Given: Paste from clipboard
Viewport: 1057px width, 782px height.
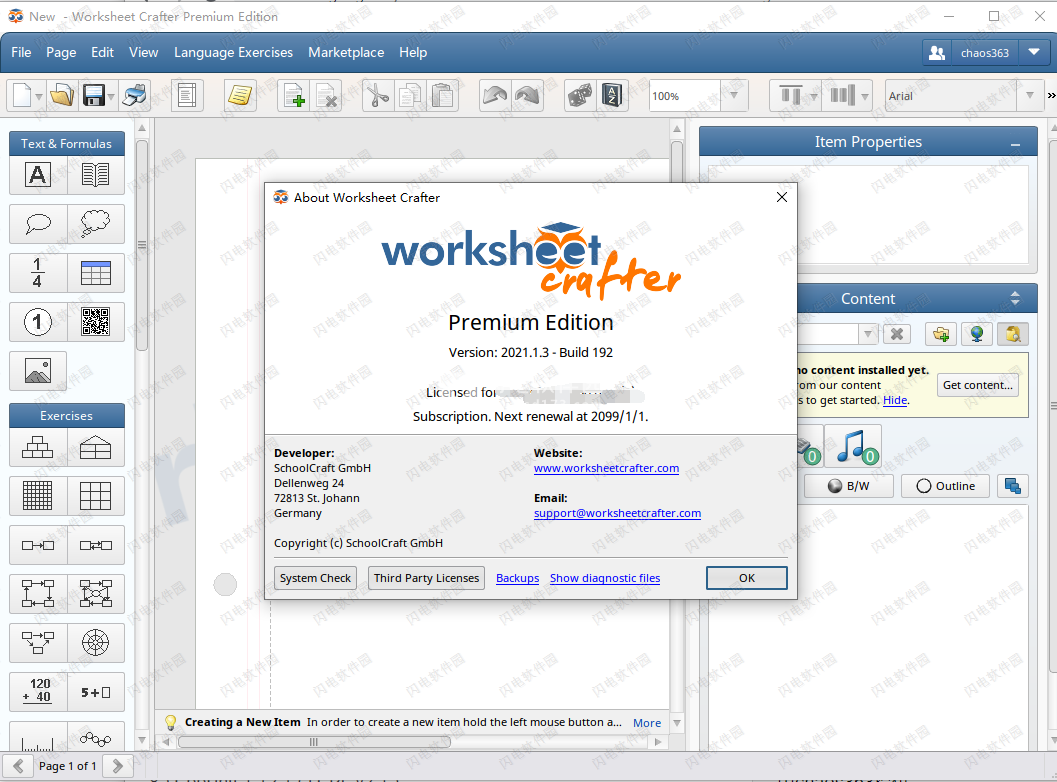Looking at the screenshot, I should pyautogui.click(x=442, y=96).
